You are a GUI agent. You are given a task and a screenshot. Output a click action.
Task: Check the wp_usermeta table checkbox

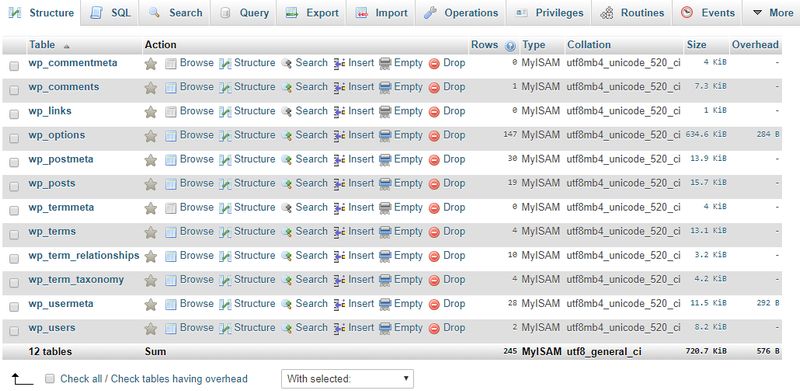coord(14,306)
